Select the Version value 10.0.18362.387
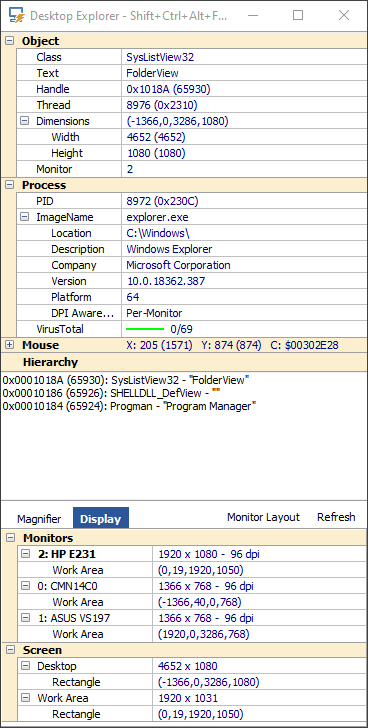The image size is (368, 728). tap(166, 281)
